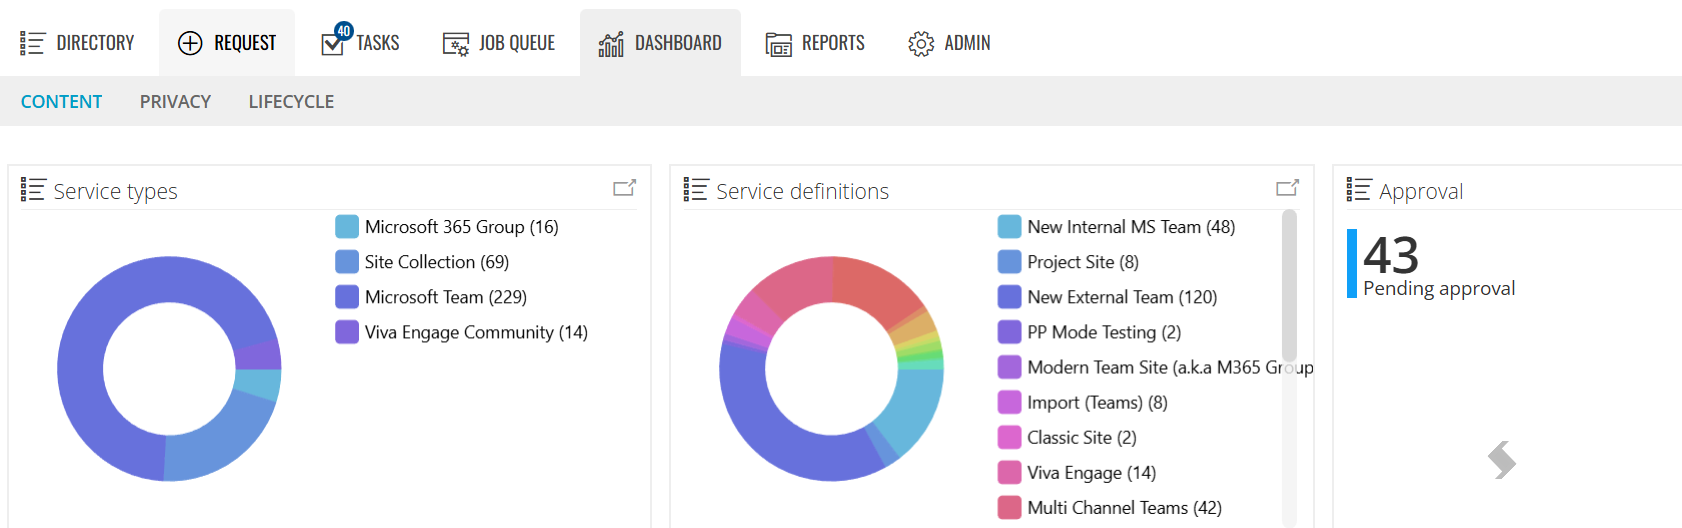The width and height of the screenshot is (1682, 528).
Task: Click the Service definitions legend scrollbar thumb
Action: (1290, 285)
